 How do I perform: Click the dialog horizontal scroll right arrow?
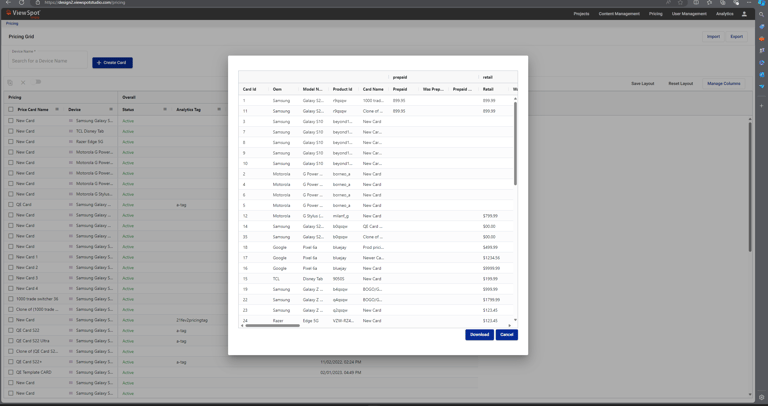coord(509,326)
